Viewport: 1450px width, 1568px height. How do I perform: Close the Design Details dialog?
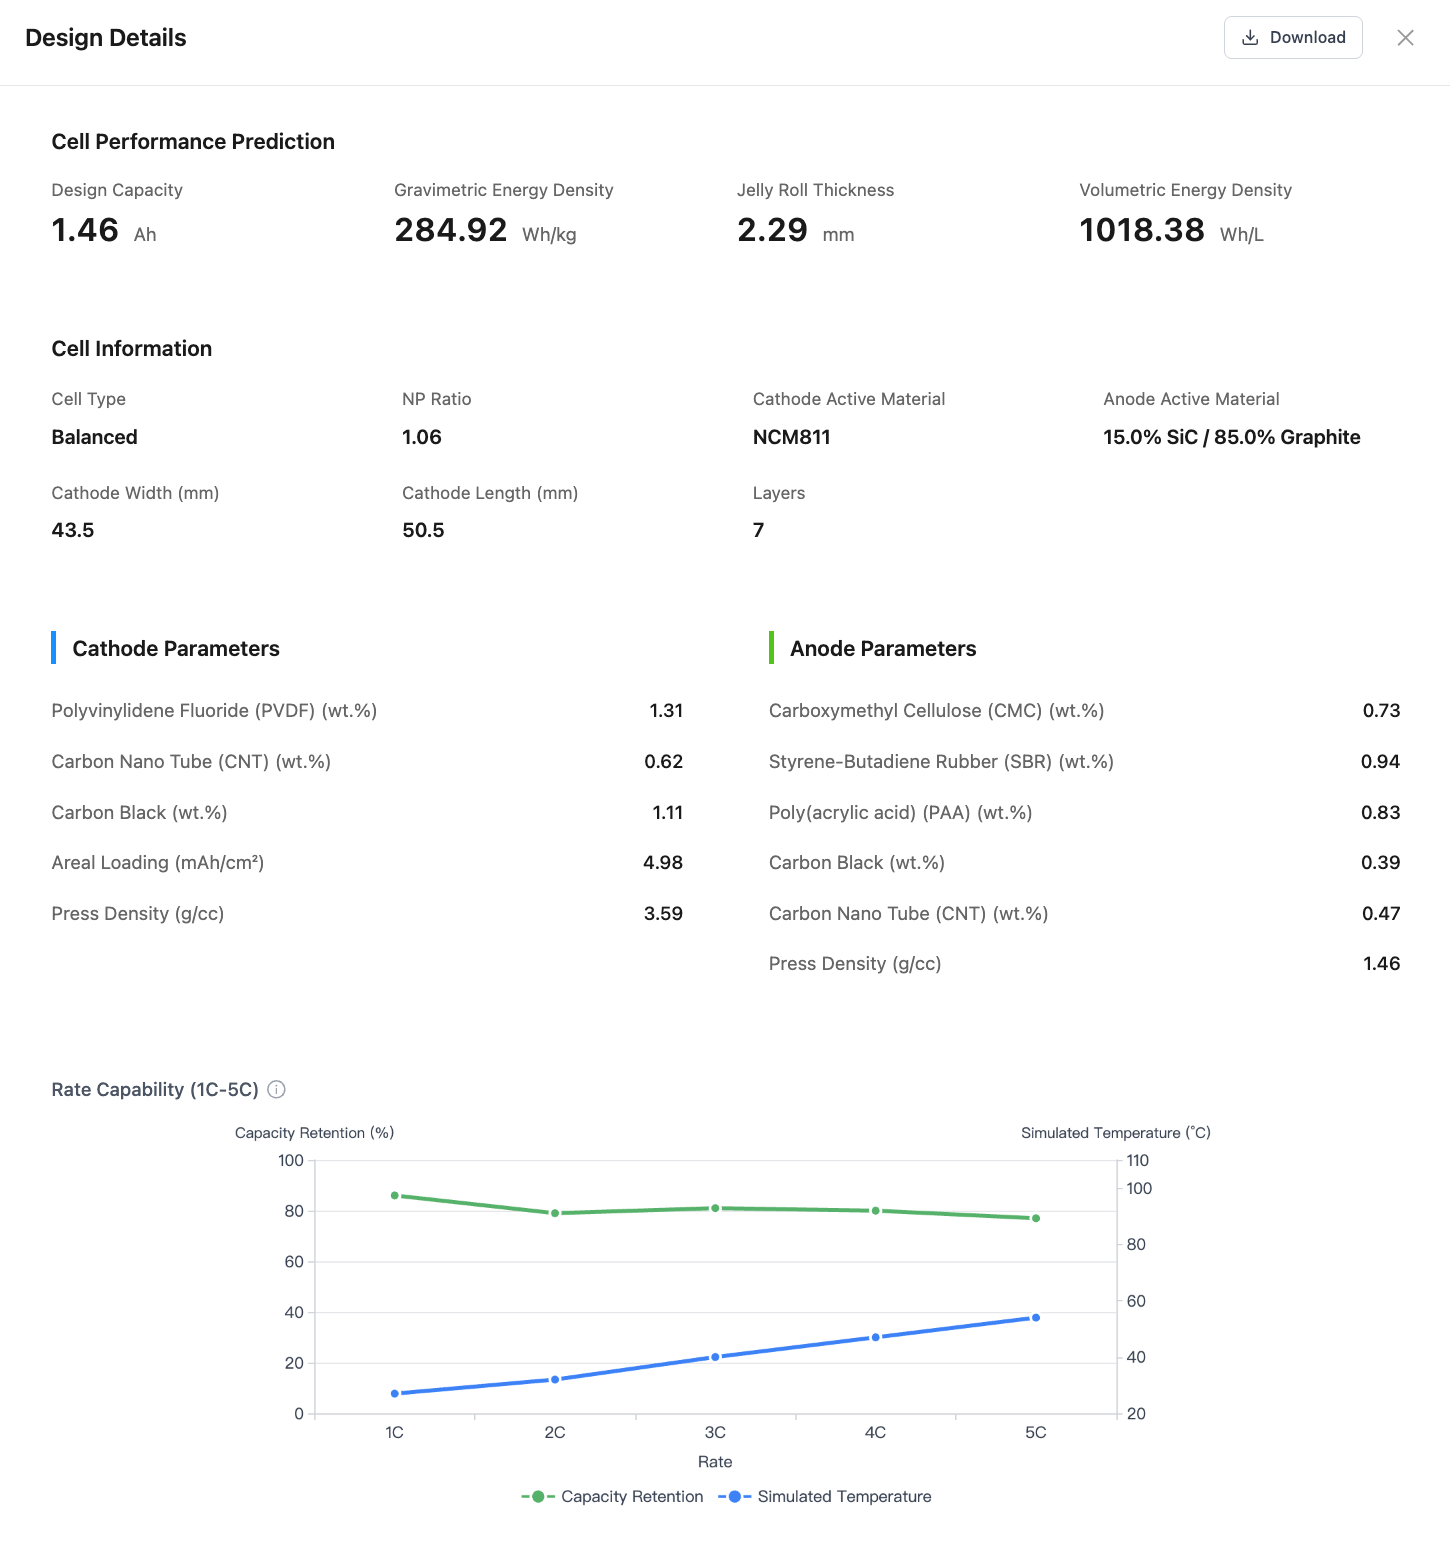(1405, 38)
